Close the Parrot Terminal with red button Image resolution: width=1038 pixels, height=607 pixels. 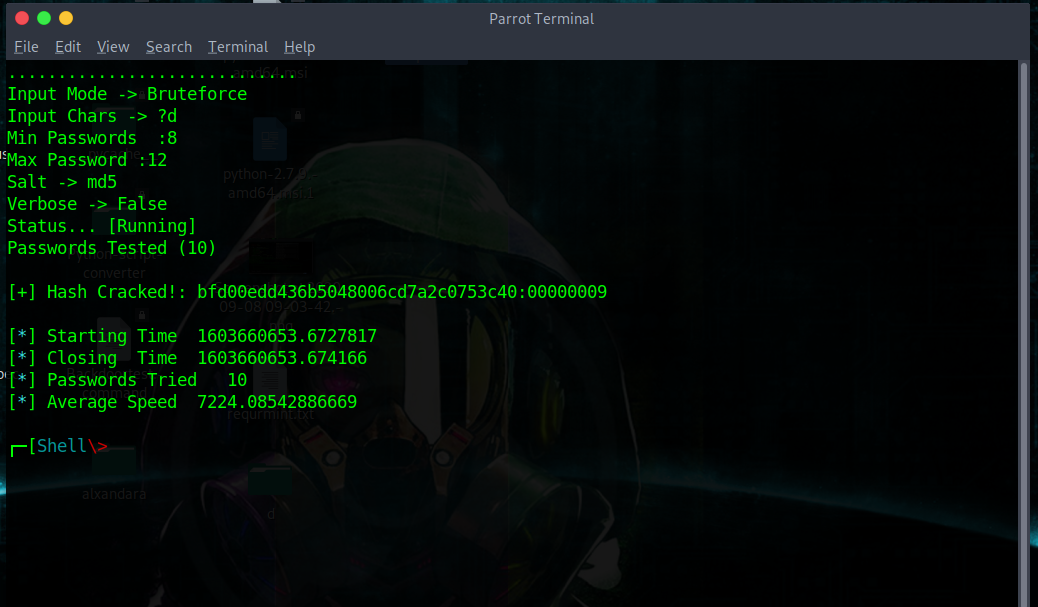click(22, 18)
